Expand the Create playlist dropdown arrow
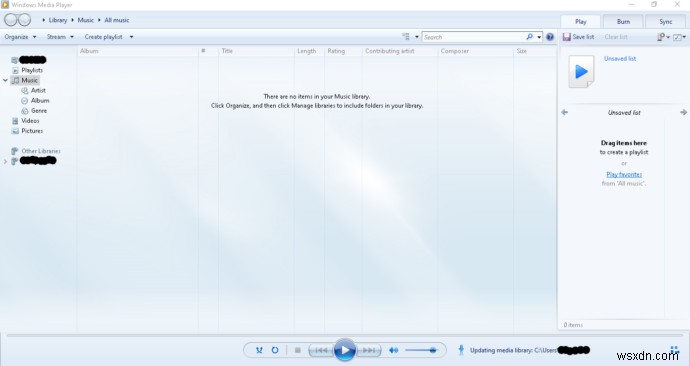Screen dimensions: 690x366 [x=131, y=37]
